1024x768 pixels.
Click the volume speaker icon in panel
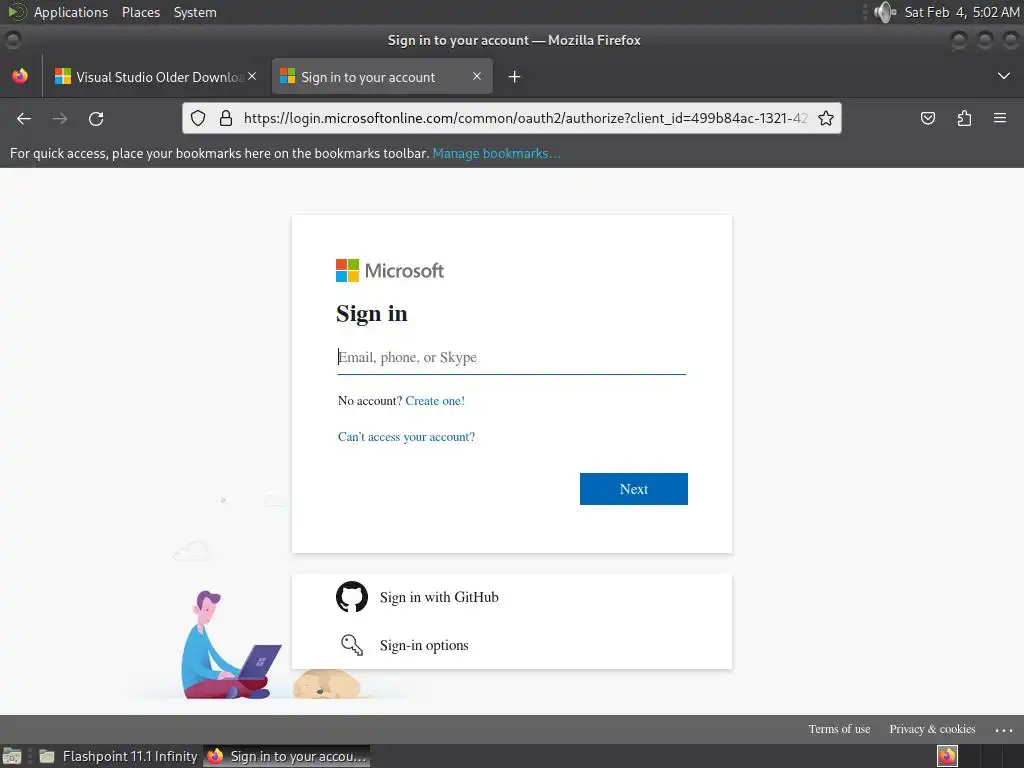pyautogui.click(x=886, y=12)
